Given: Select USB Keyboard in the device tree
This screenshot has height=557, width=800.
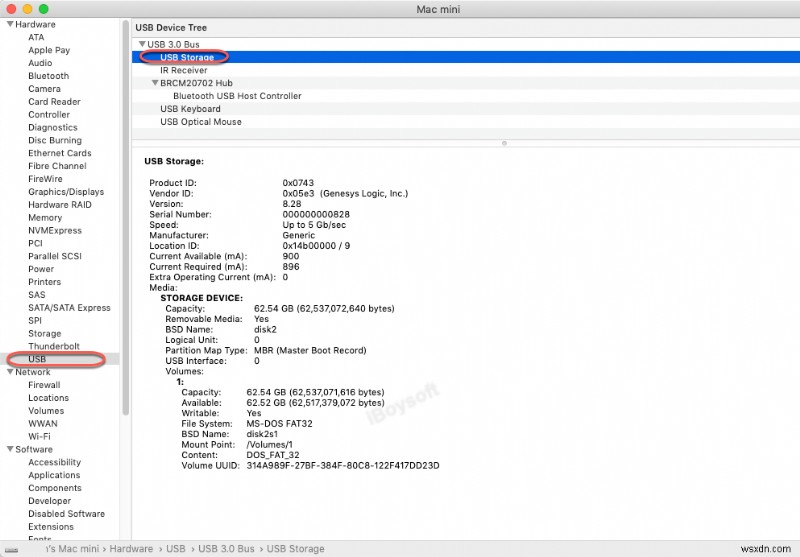Looking at the screenshot, I should (466, 109).
